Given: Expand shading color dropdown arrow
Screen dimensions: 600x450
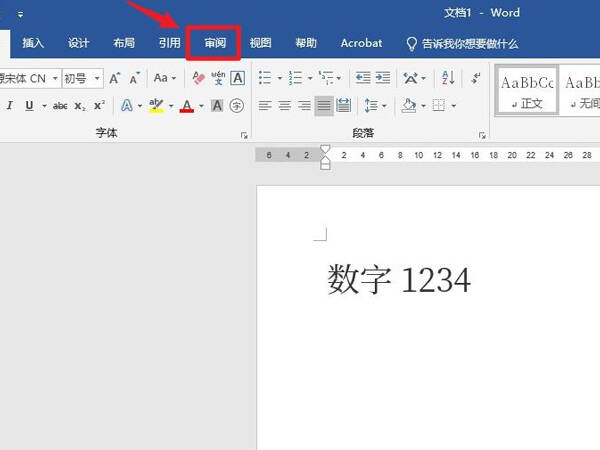Looking at the screenshot, I should tap(423, 106).
